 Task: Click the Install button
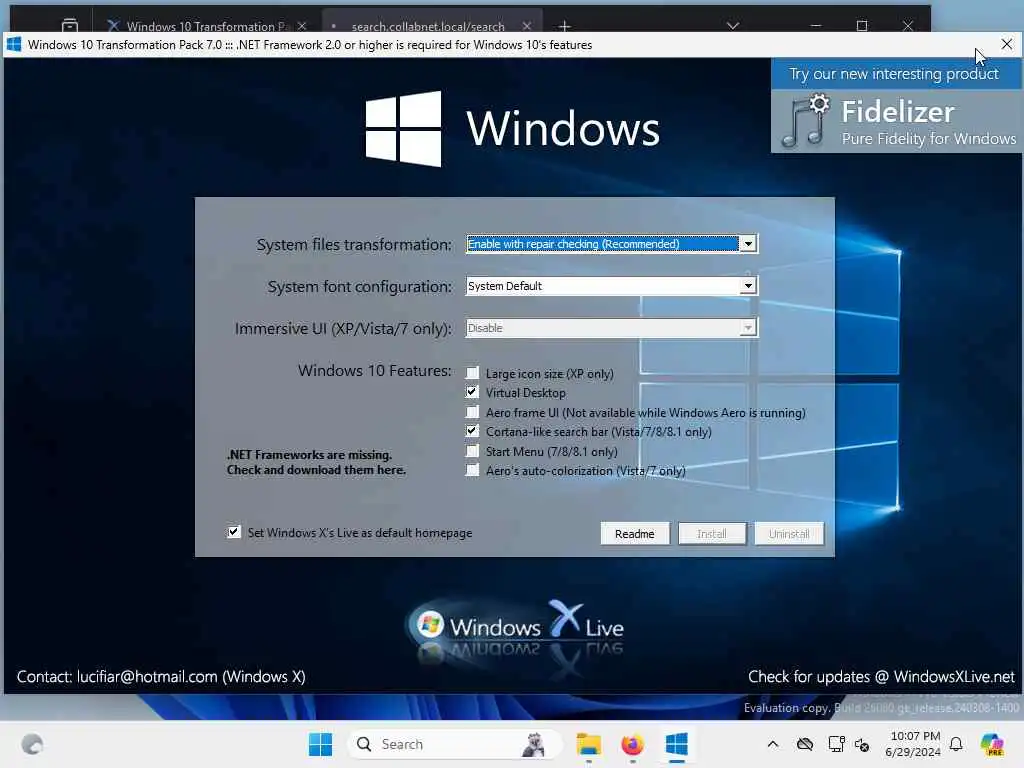coord(711,534)
